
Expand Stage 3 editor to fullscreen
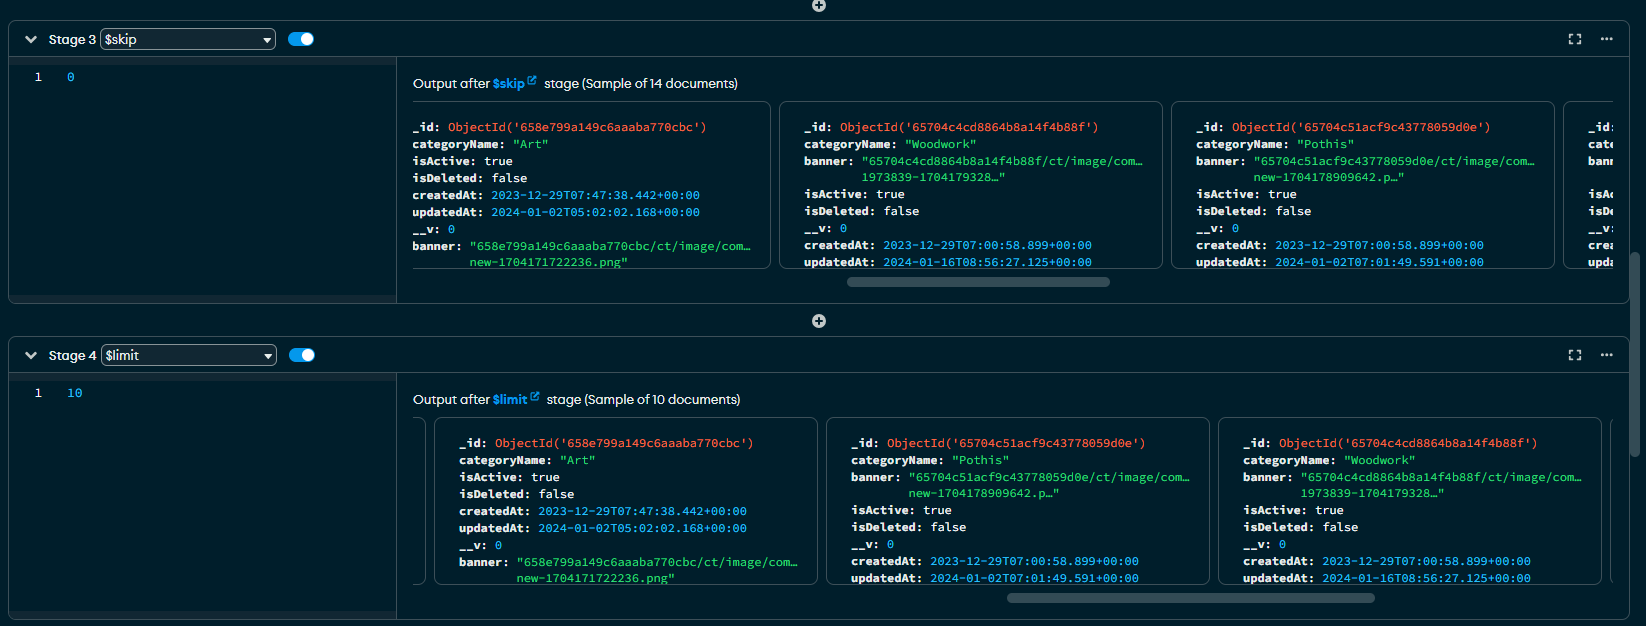coord(1575,39)
